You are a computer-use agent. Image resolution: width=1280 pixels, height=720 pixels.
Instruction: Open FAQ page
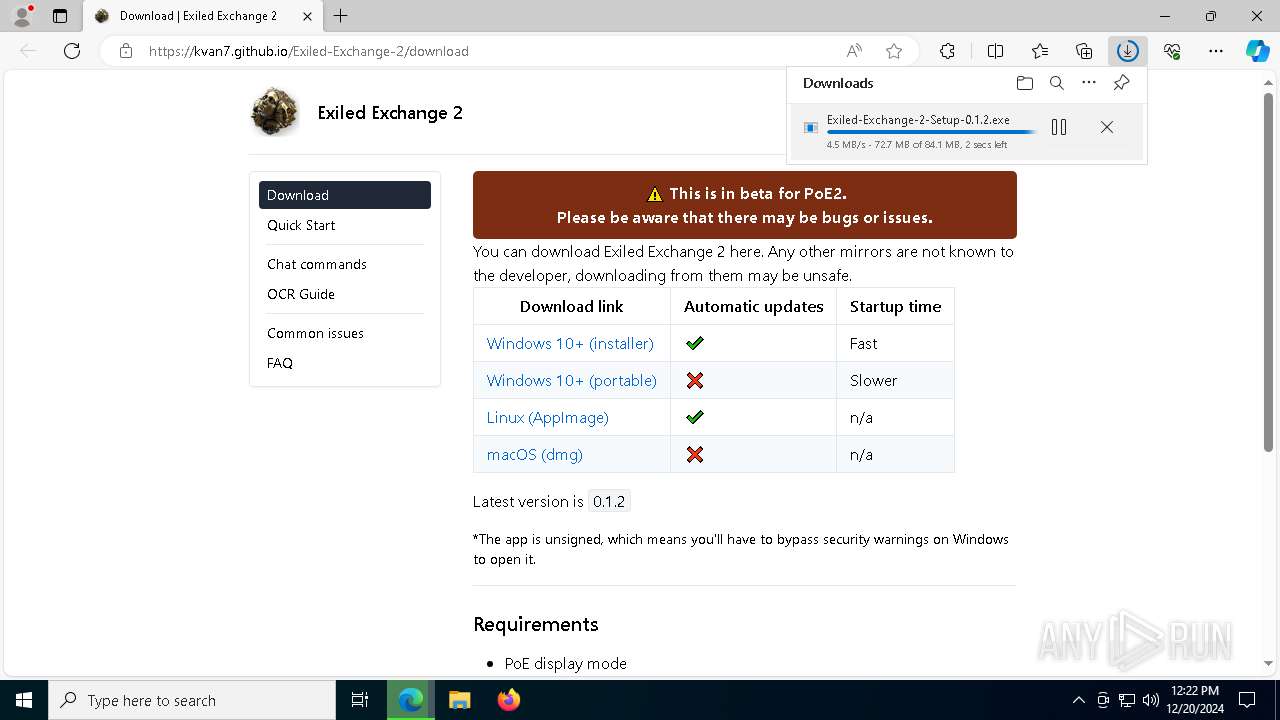[x=280, y=363]
